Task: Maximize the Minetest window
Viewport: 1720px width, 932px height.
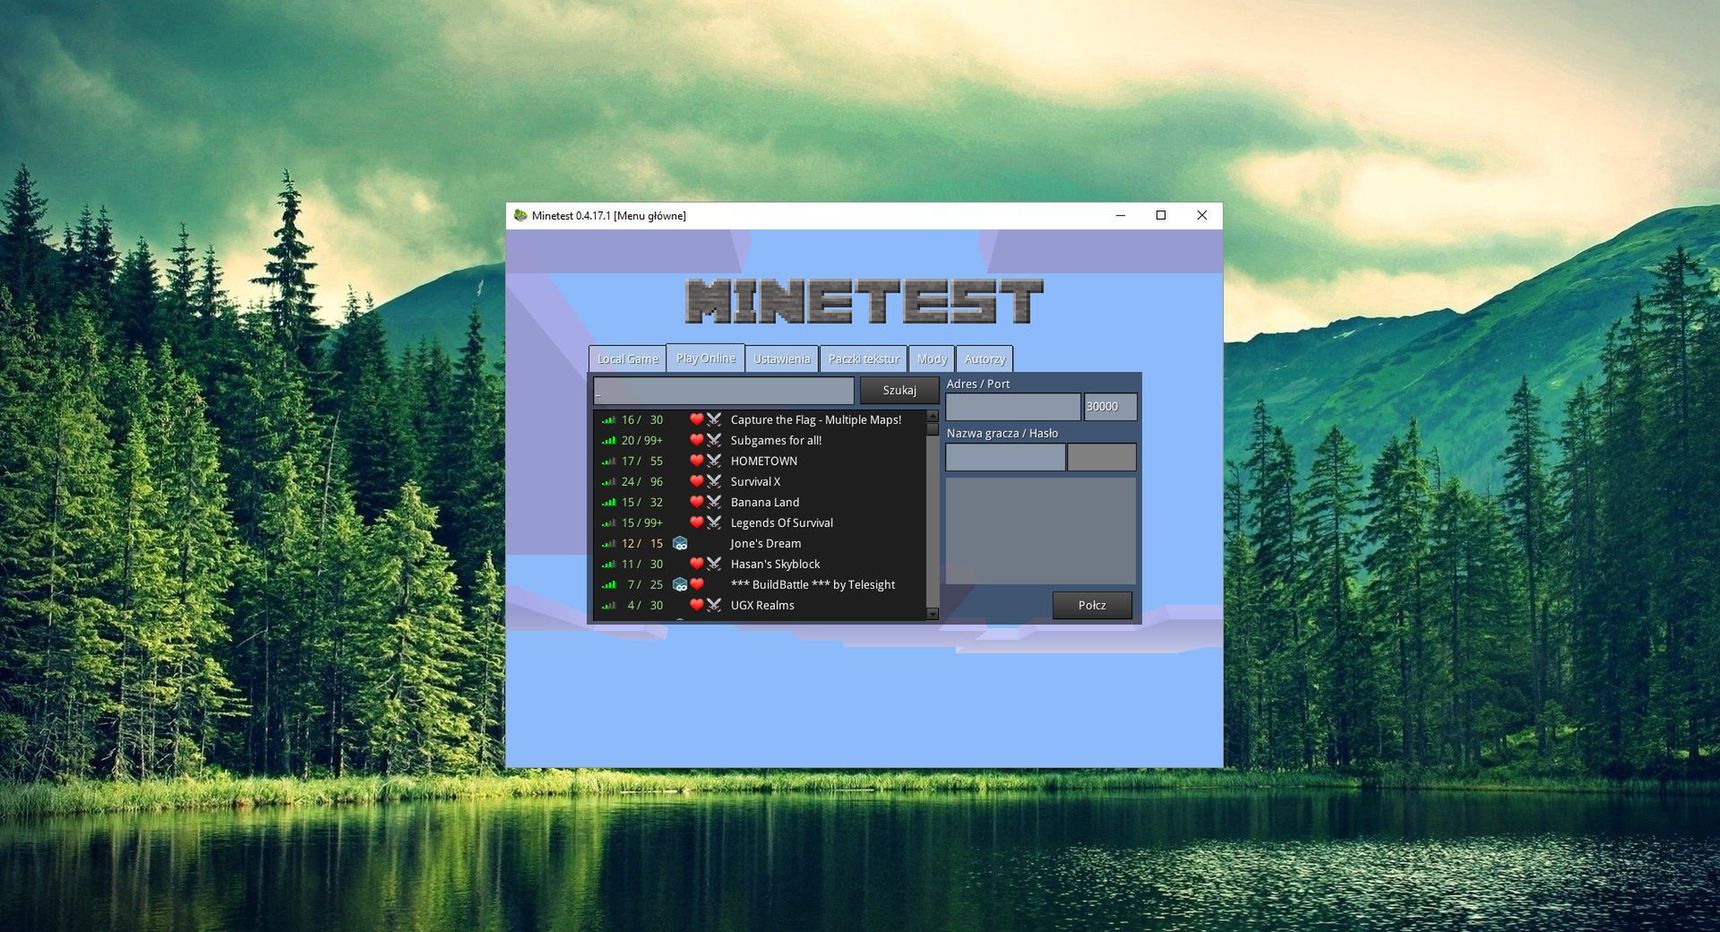Action: click(1161, 215)
